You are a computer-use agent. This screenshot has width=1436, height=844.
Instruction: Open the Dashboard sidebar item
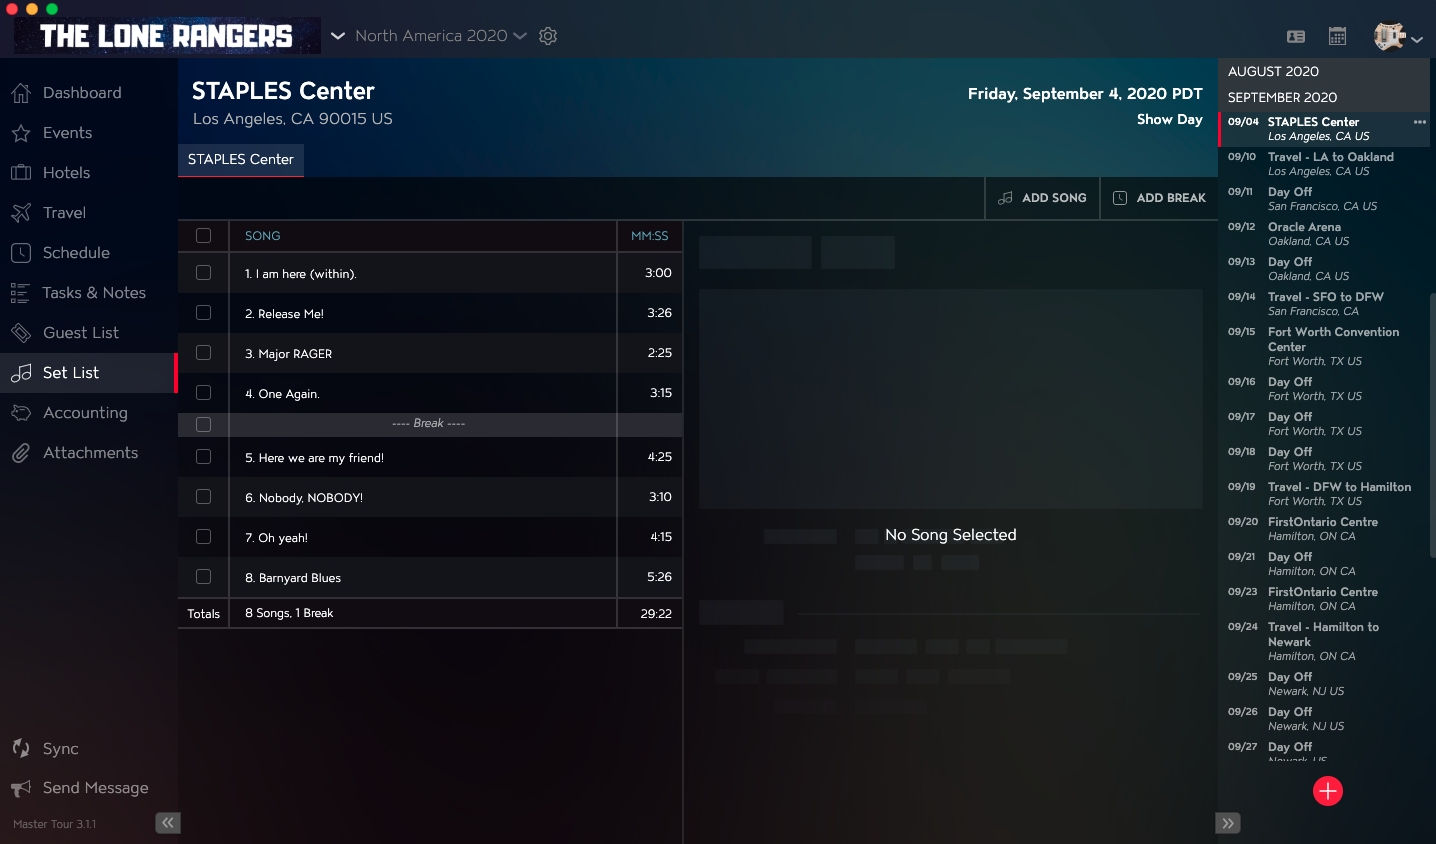pos(88,93)
